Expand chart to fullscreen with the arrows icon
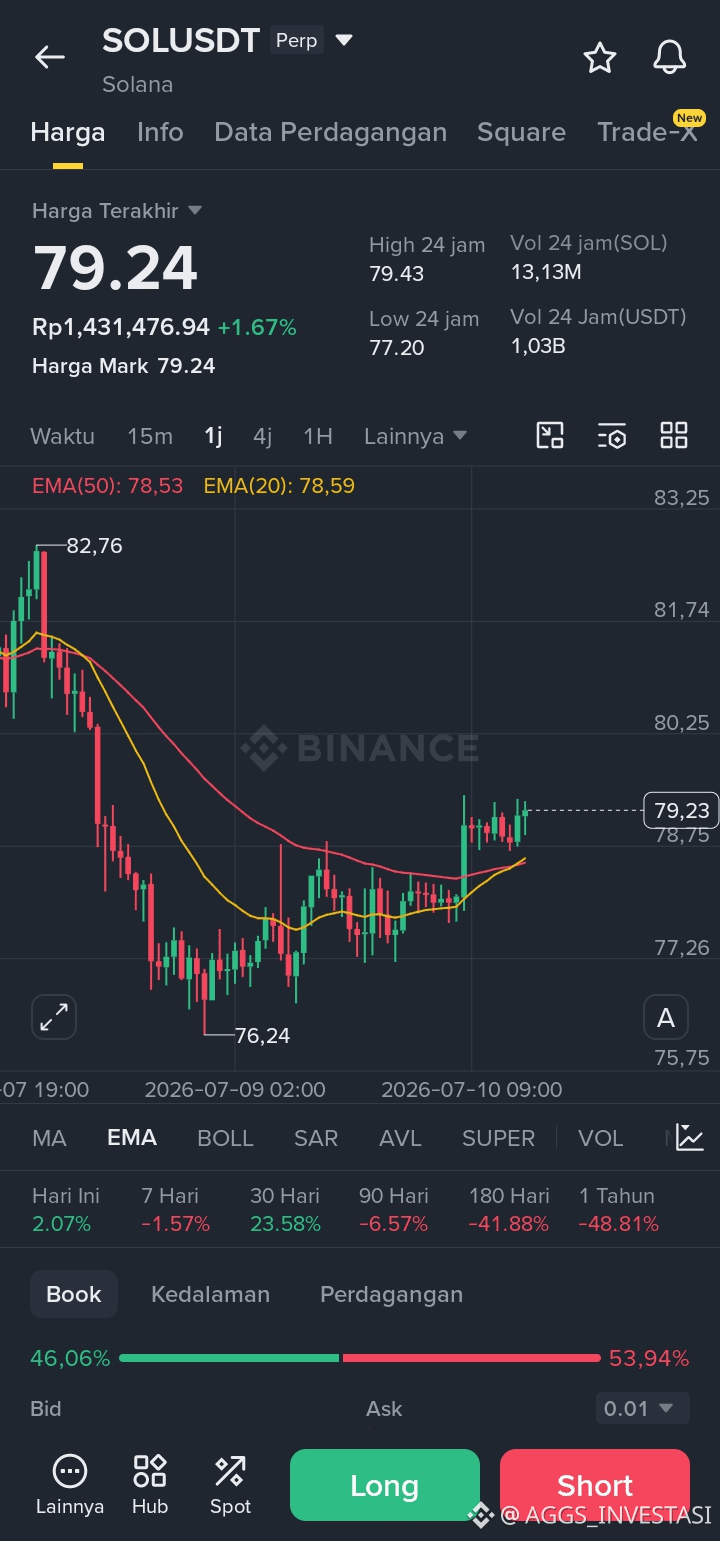720x1541 pixels. point(54,1018)
